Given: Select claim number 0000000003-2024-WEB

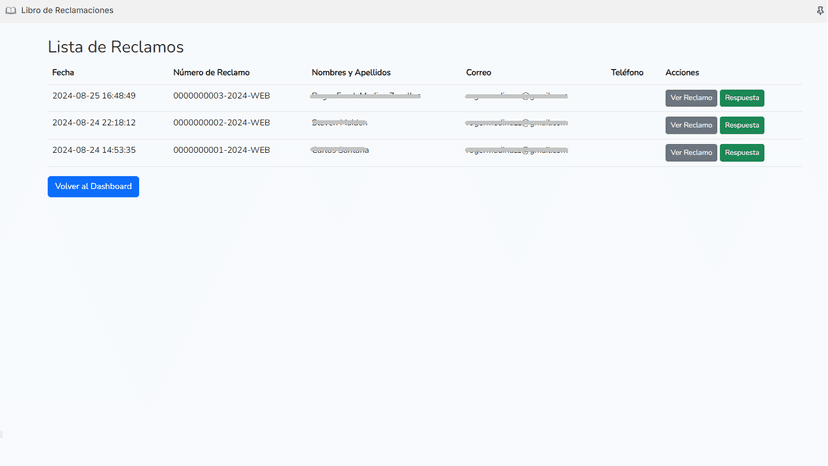Looking at the screenshot, I should (x=221, y=96).
